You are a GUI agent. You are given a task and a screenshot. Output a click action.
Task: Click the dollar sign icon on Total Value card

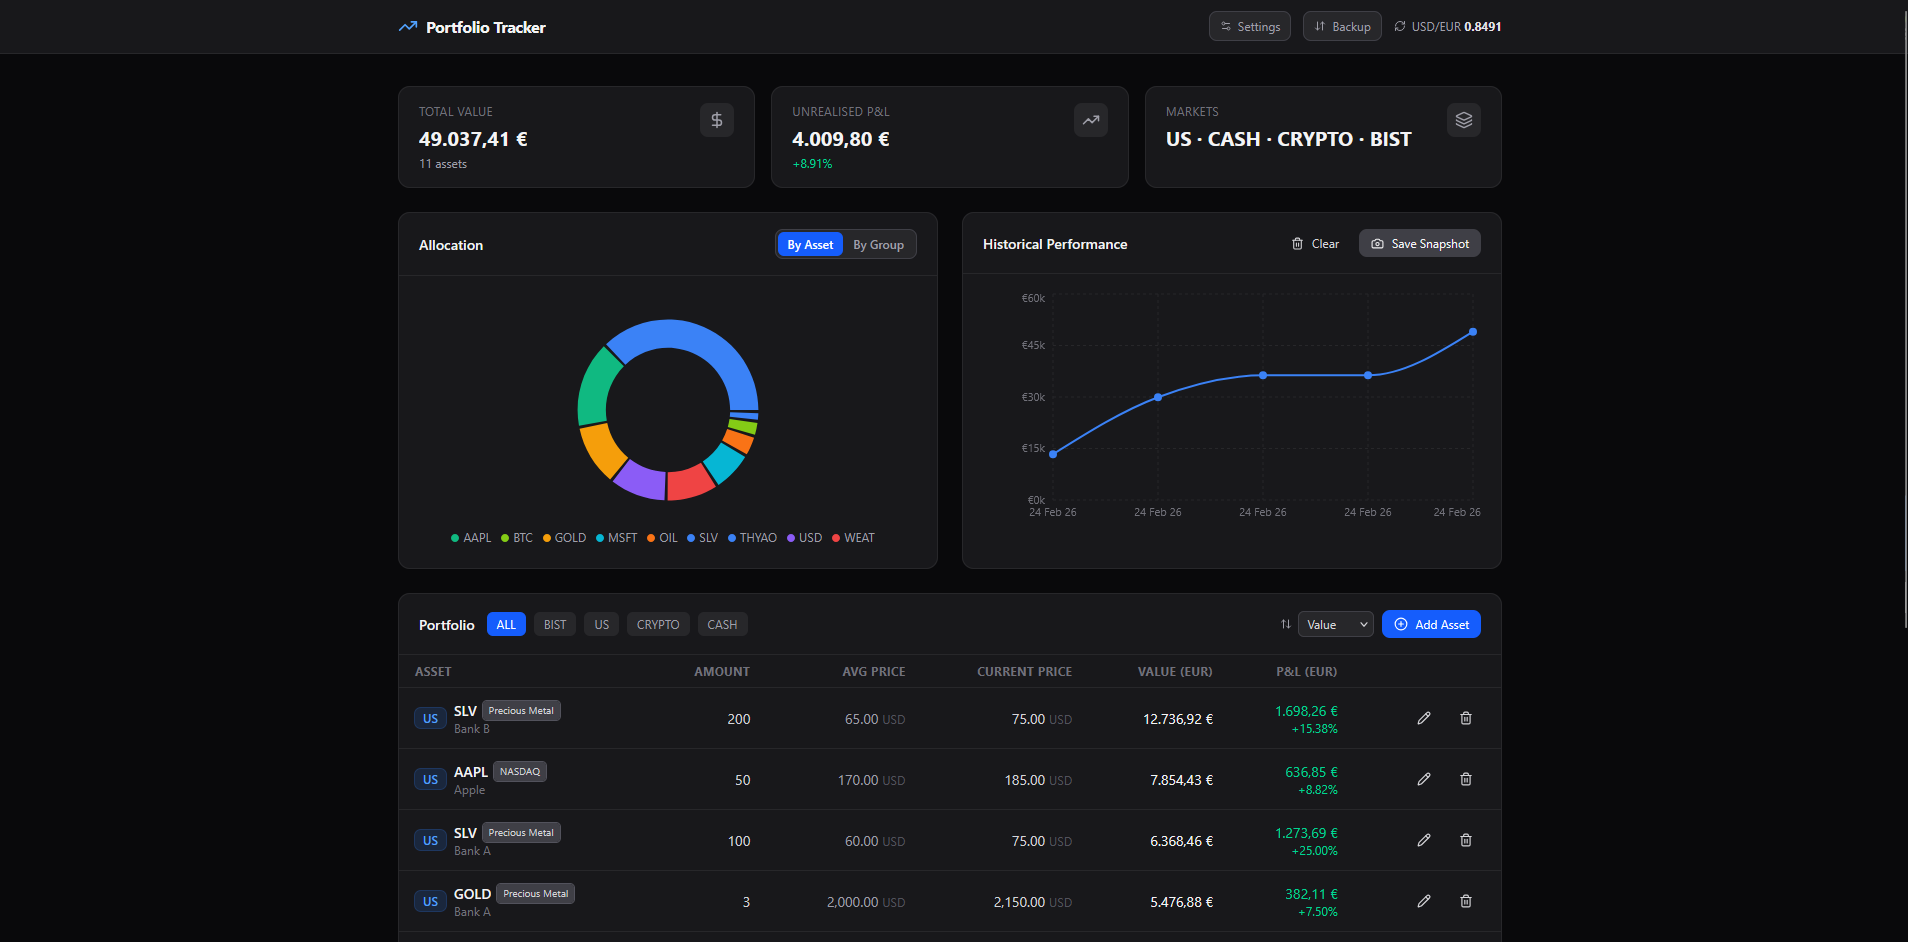click(716, 119)
